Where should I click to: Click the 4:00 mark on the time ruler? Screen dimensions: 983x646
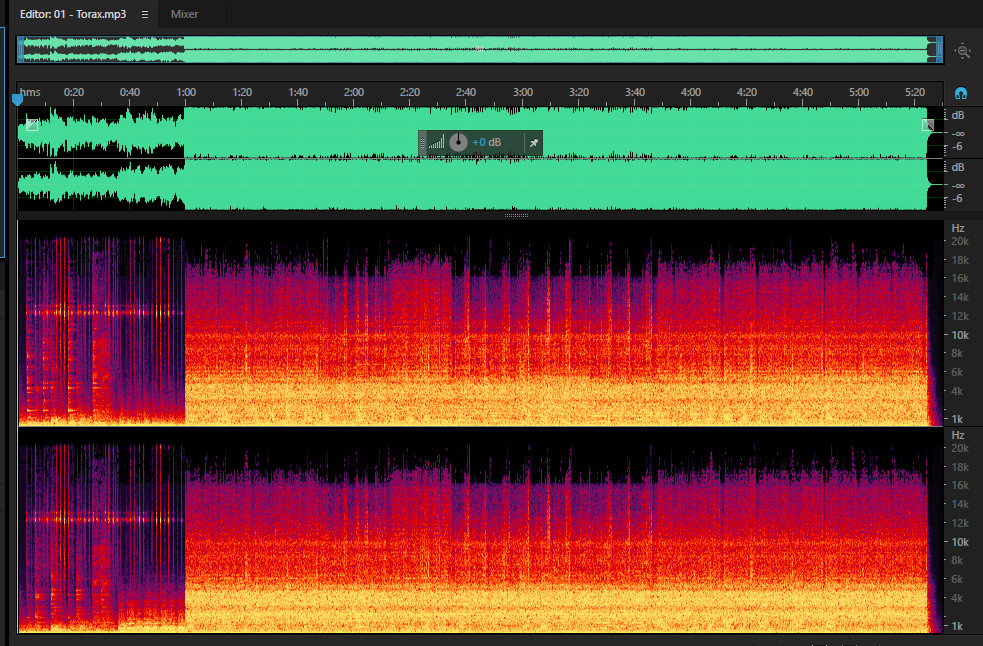click(690, 92)
